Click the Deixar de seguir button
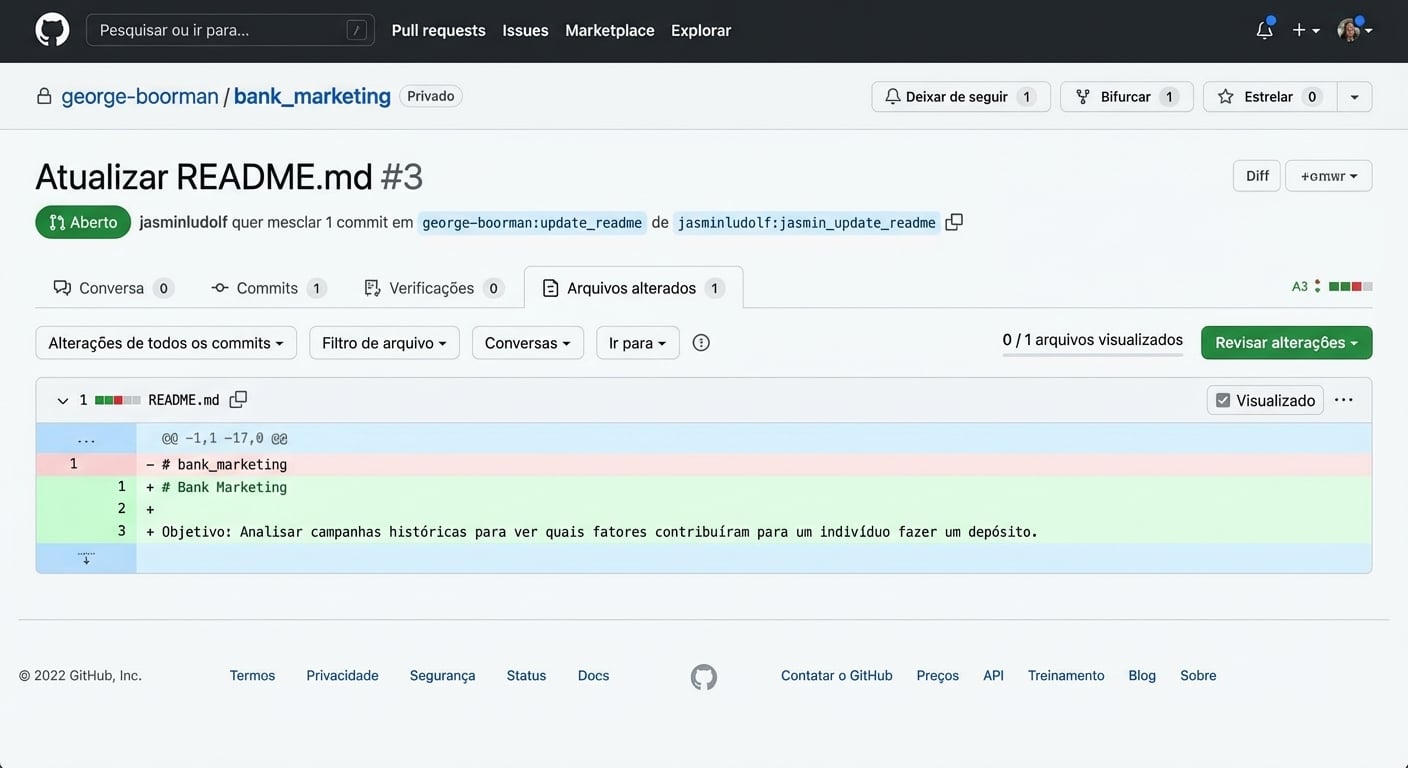1408x768 pixels. [961, 97]
